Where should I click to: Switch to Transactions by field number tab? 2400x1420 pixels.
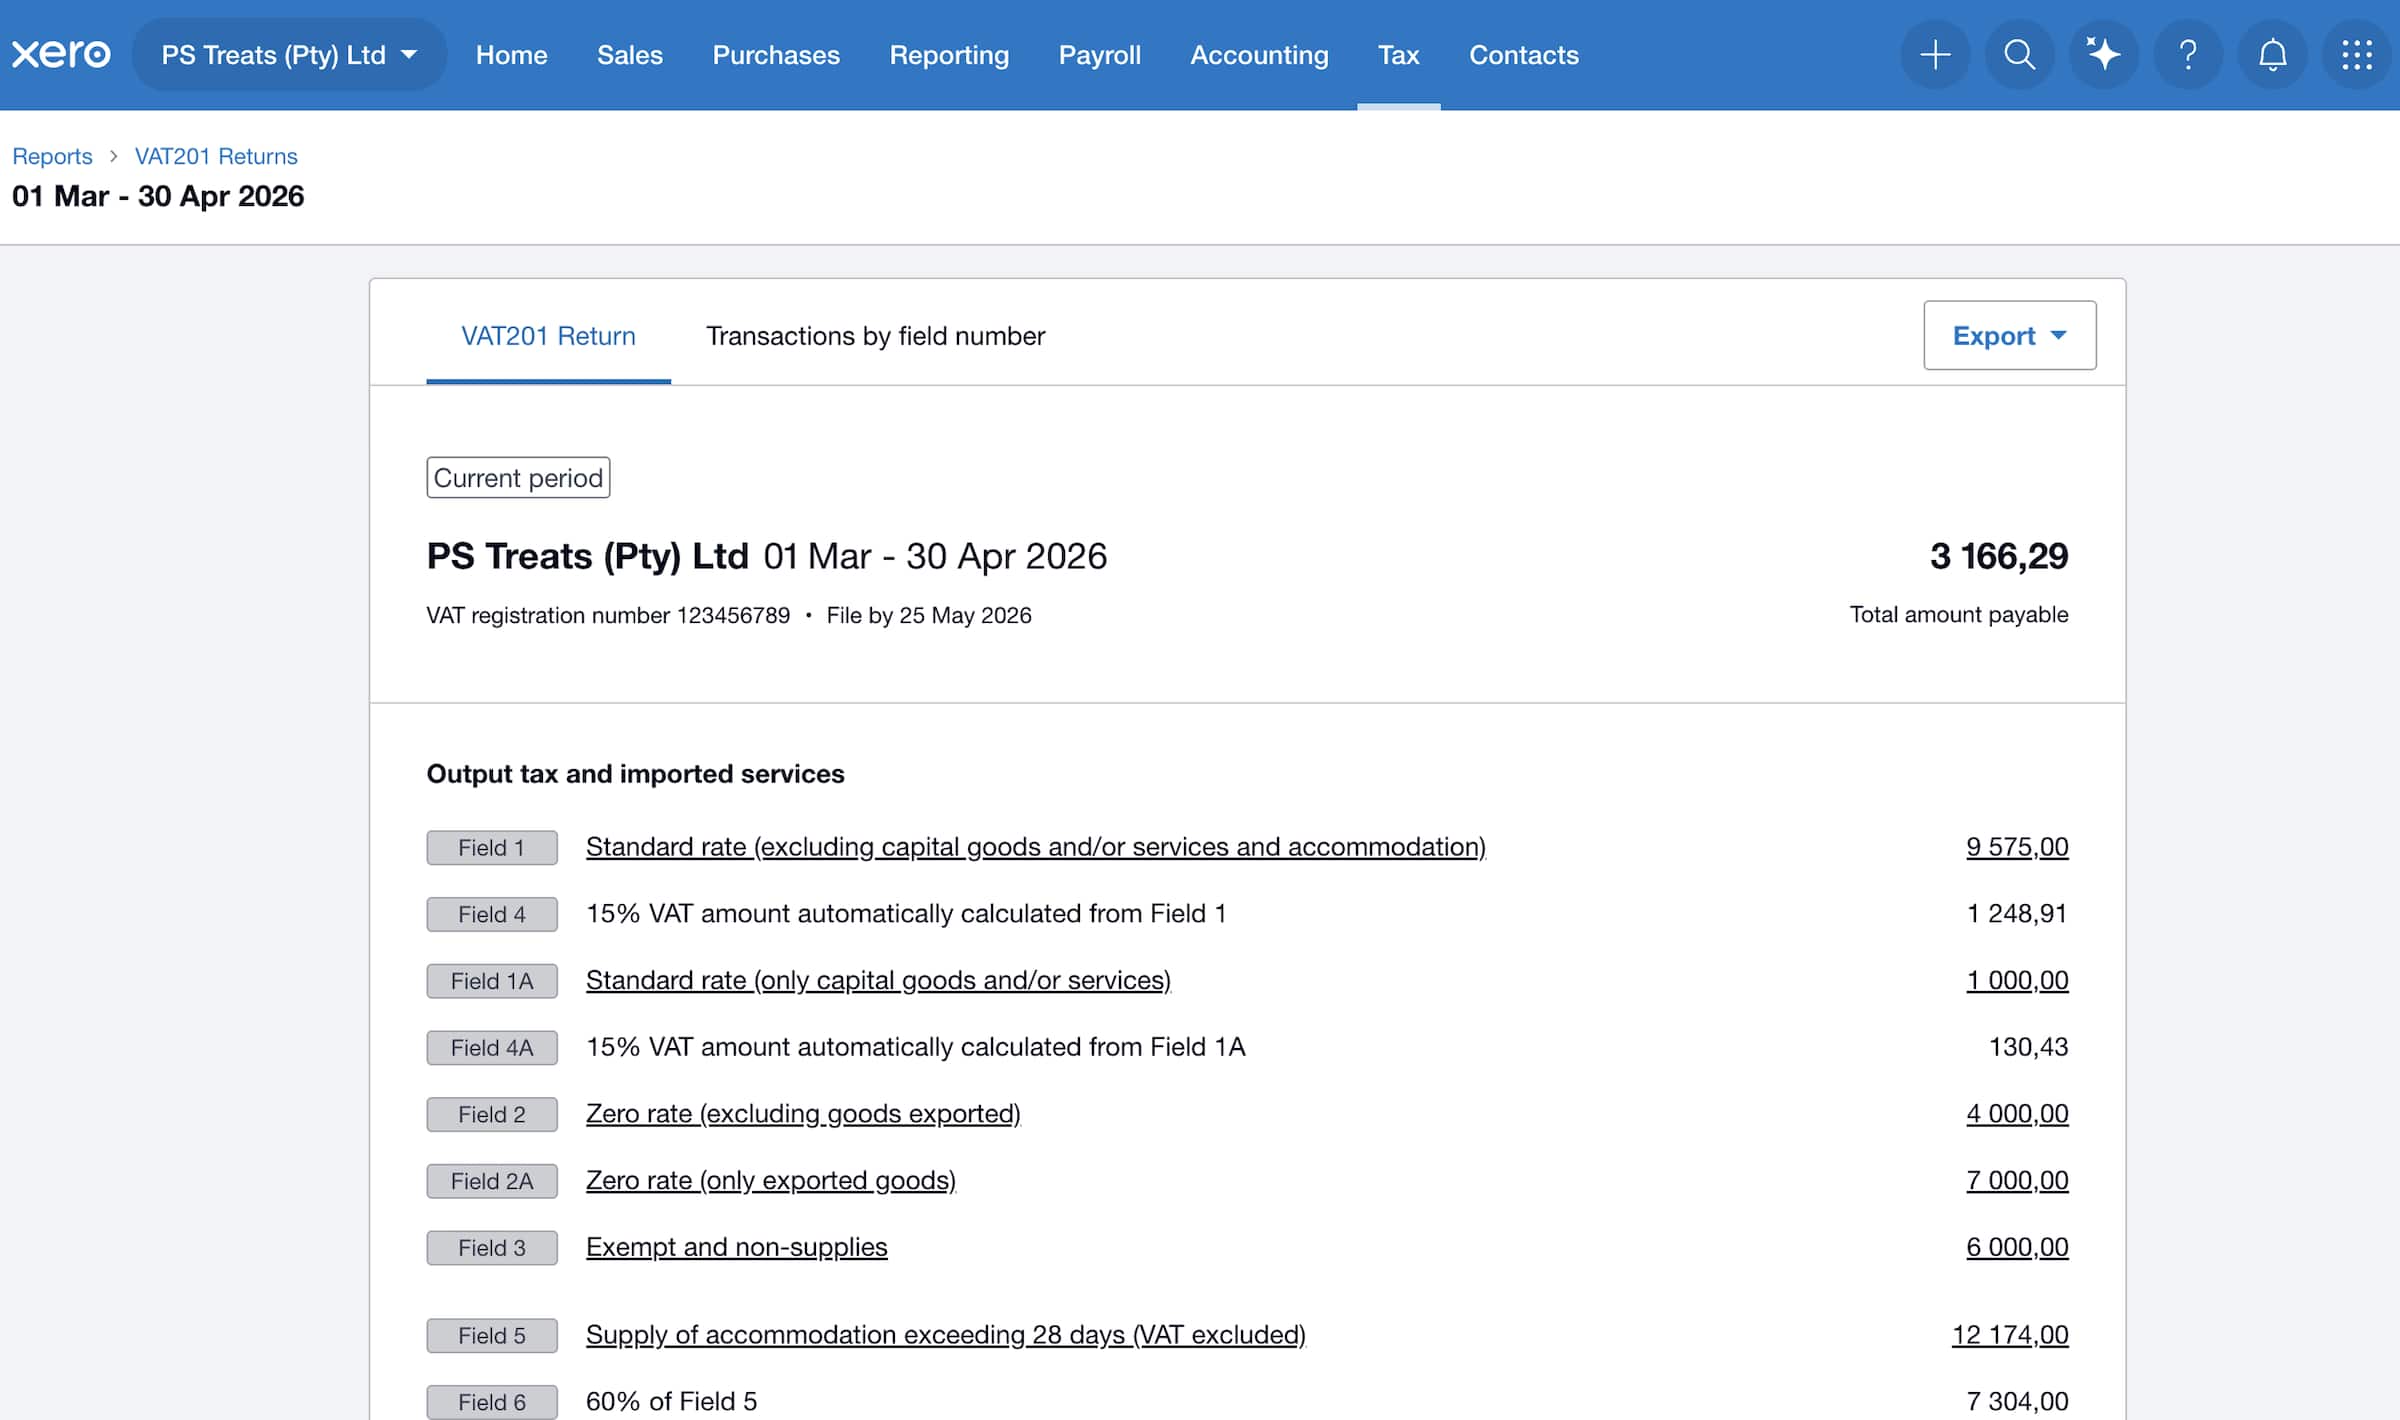875,336
